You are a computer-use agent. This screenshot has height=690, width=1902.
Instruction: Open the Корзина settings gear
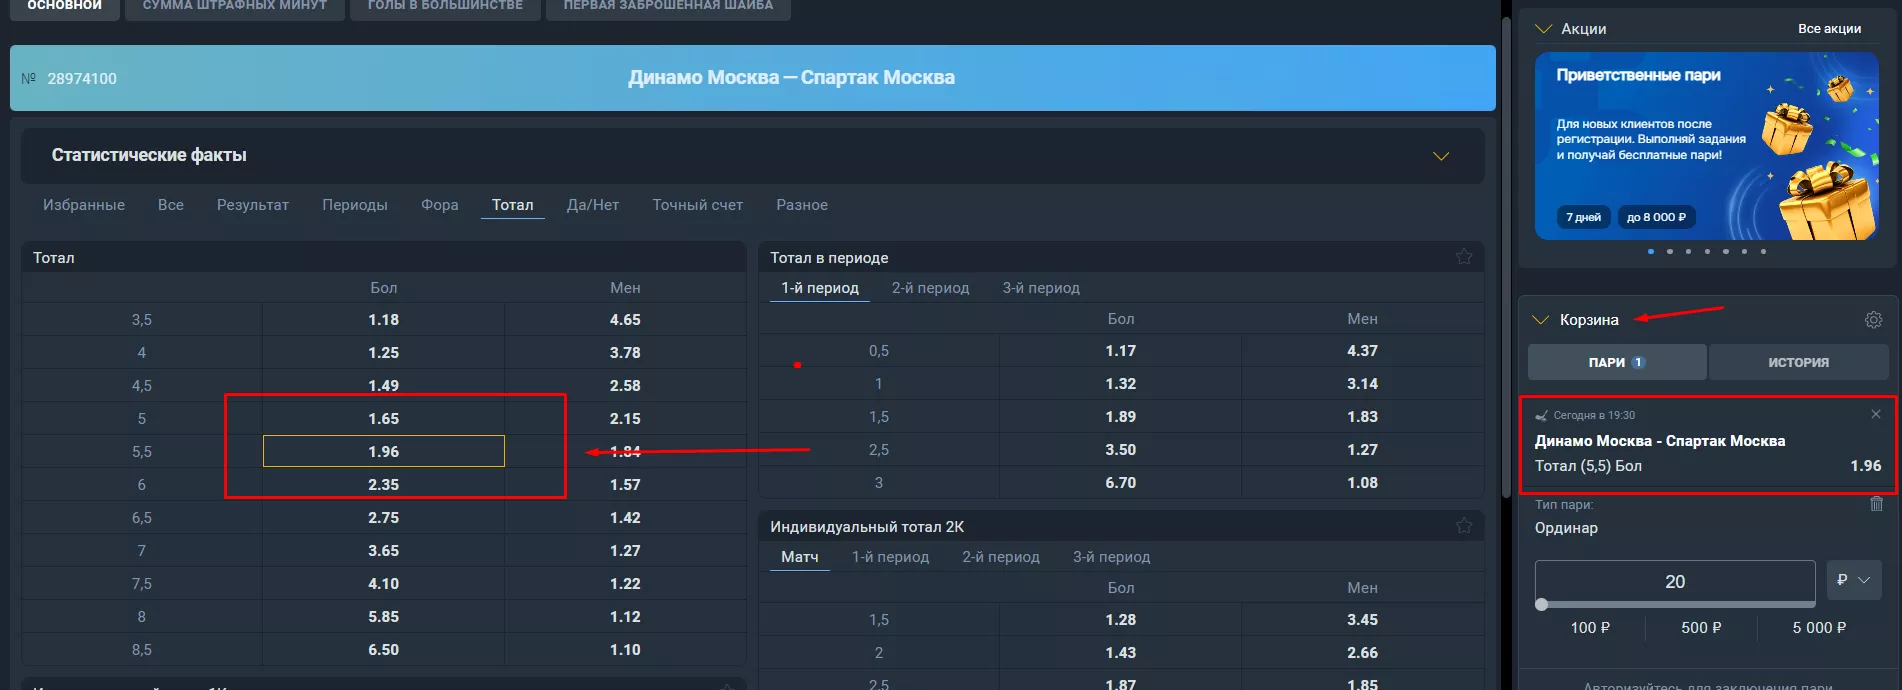click(x=1873, y=320)
